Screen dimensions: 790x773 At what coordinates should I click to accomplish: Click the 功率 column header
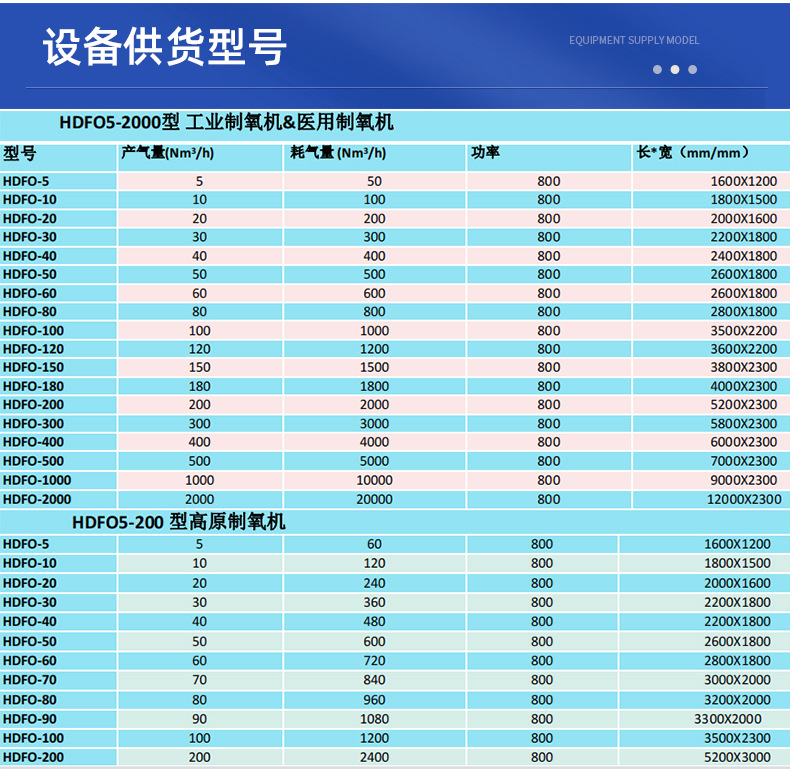pos(485,152)
